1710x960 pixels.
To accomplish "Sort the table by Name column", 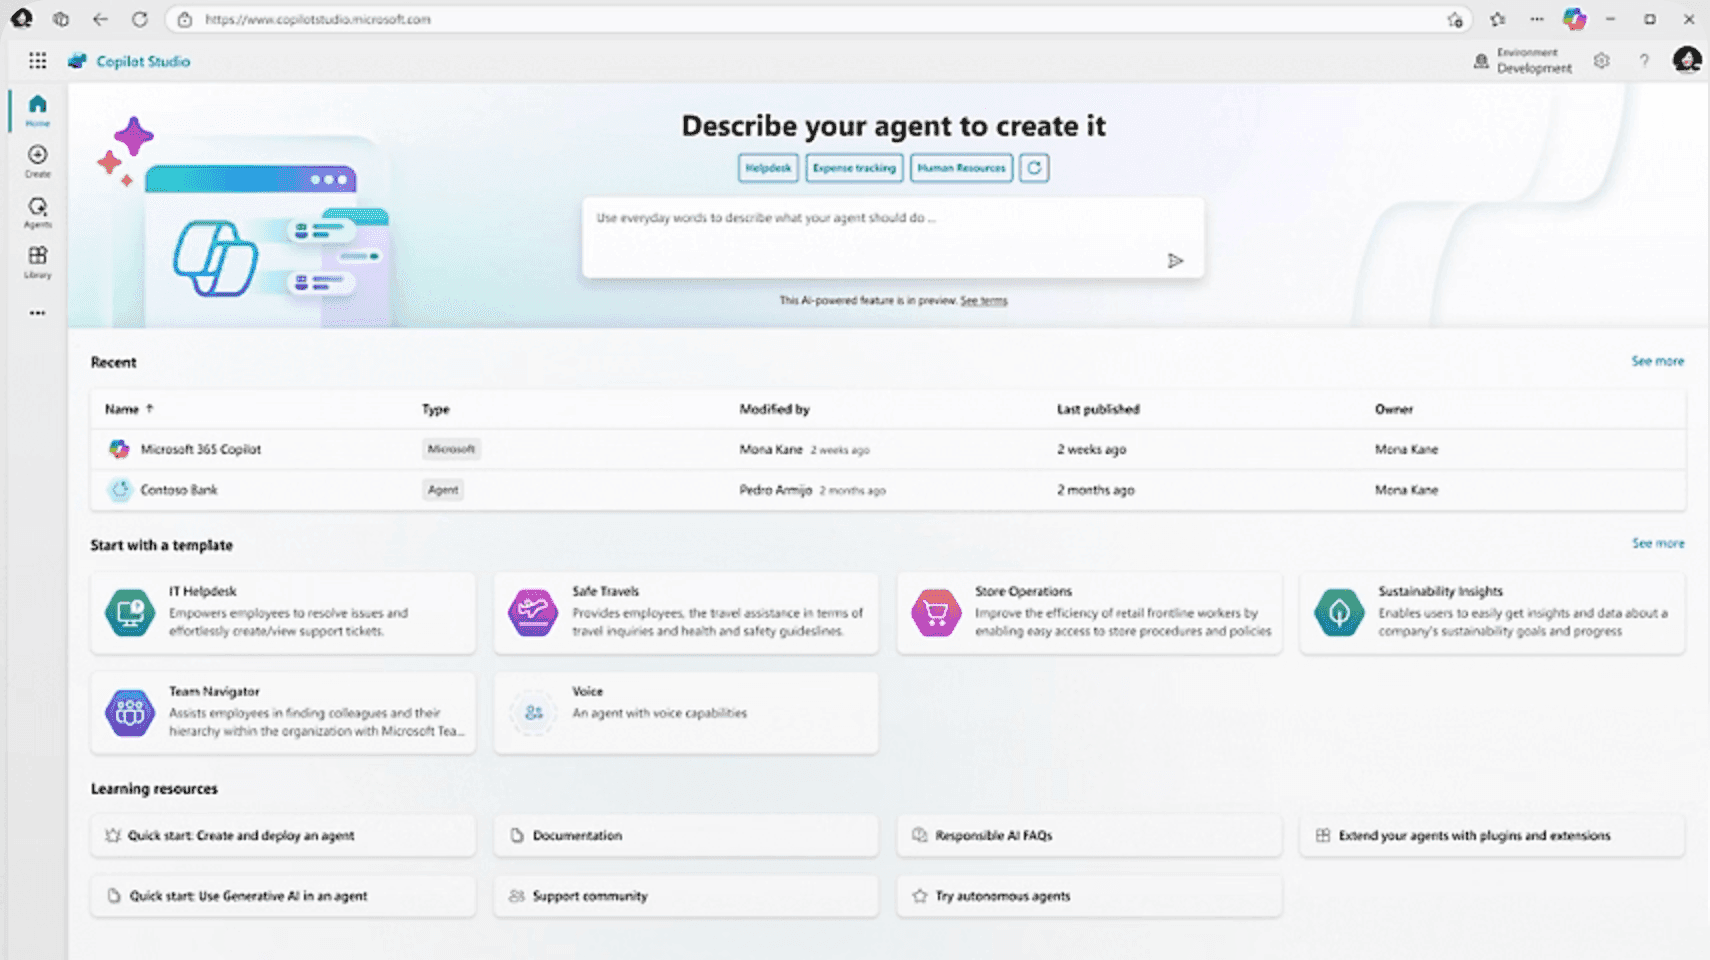I will click(129, 409).
